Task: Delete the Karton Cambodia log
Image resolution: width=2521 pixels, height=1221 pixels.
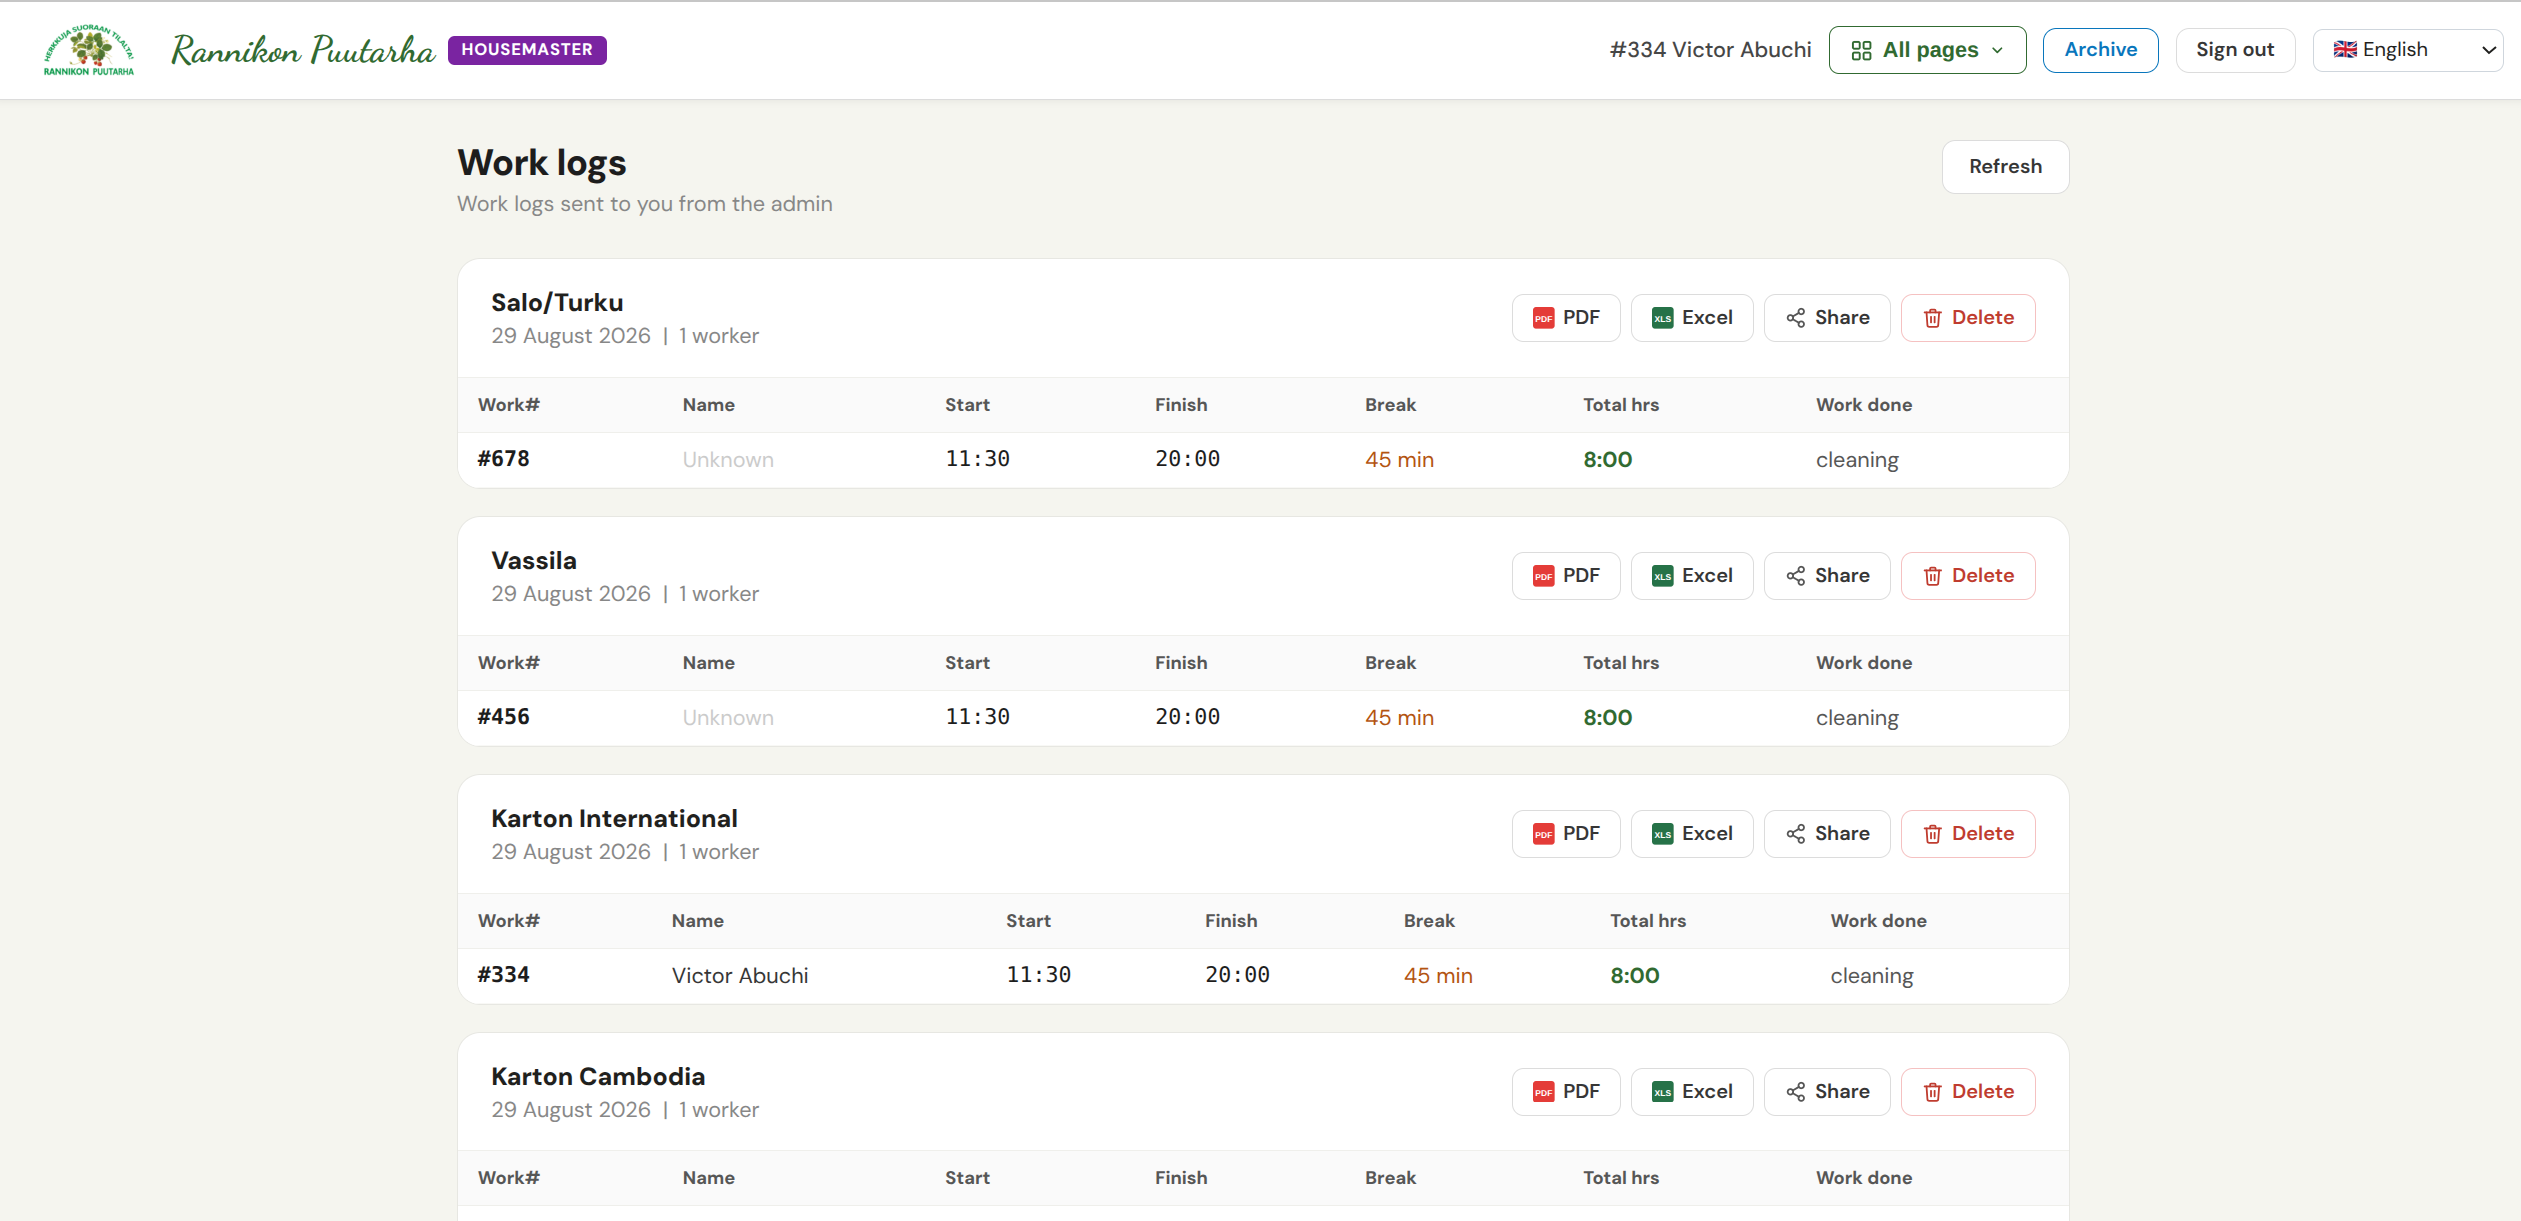Action: click(1968, 1092)
